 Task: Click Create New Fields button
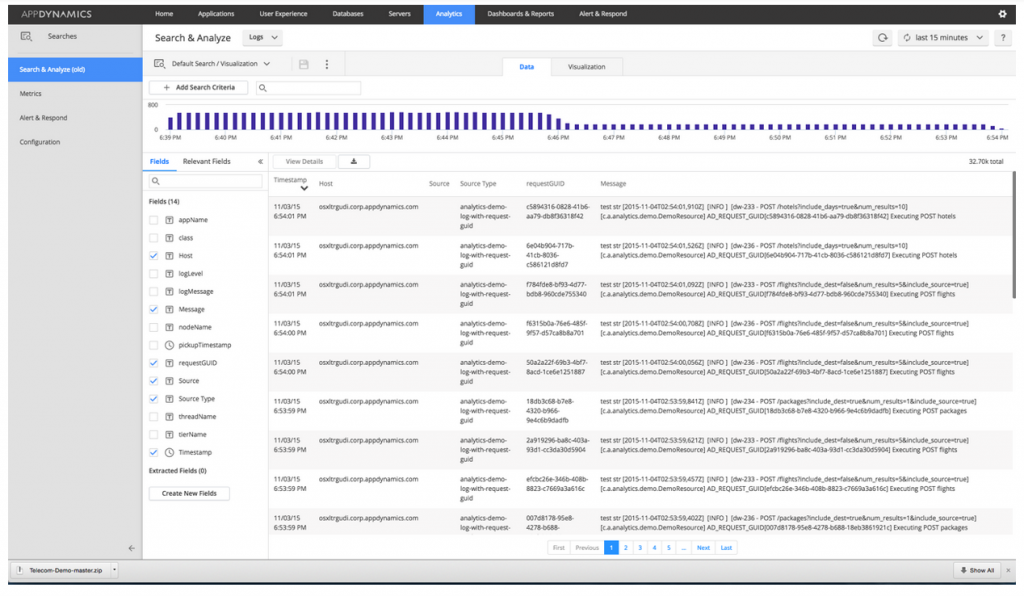[x=189, y=494]
